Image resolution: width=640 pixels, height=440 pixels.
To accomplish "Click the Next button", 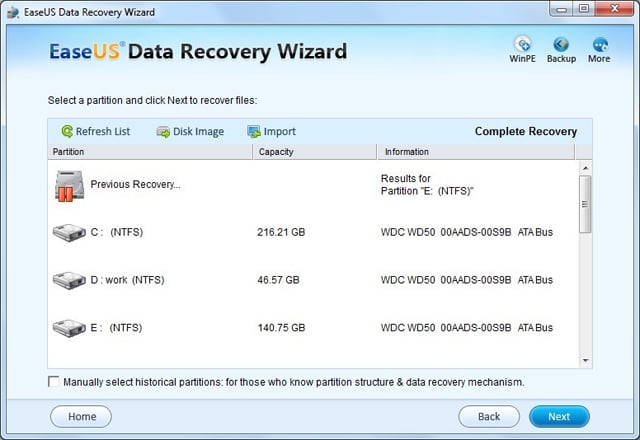I will (x=559, y=416).
